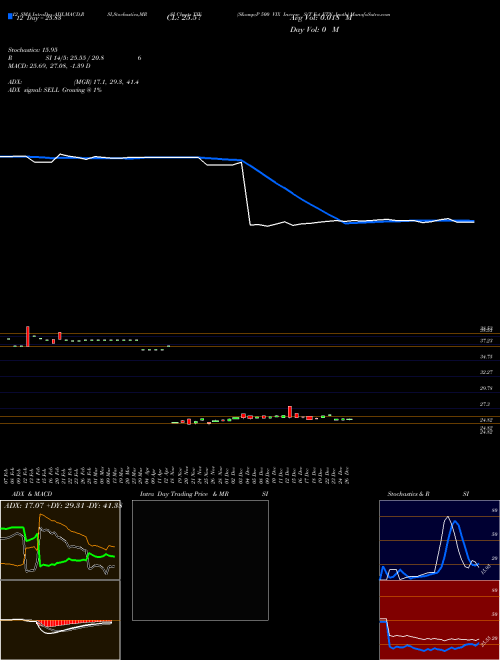Open the ADX indicator mini chart
500x660 pixels.
coord(60,540)
